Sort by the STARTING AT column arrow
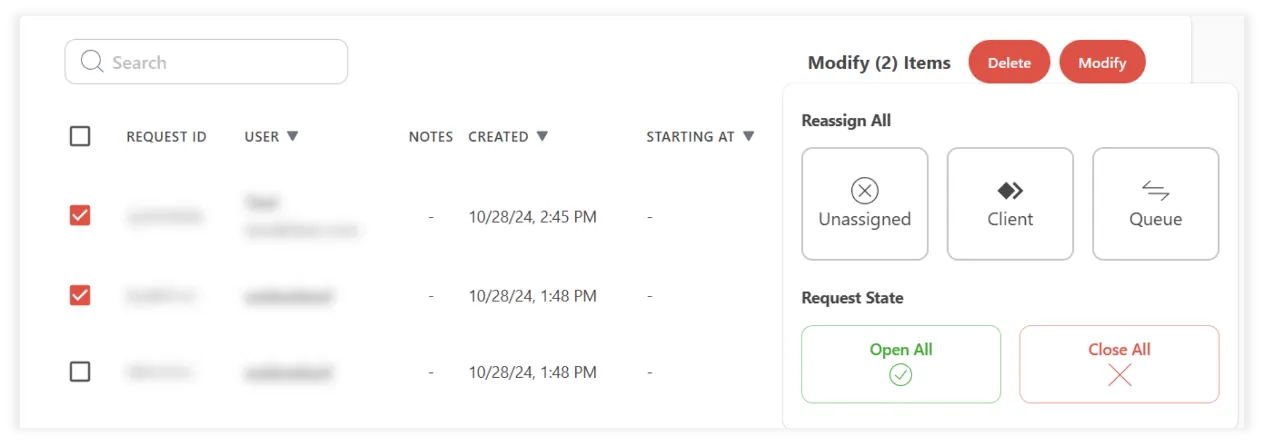Screen dimensions: 1264x444 [x=748, y=136]
